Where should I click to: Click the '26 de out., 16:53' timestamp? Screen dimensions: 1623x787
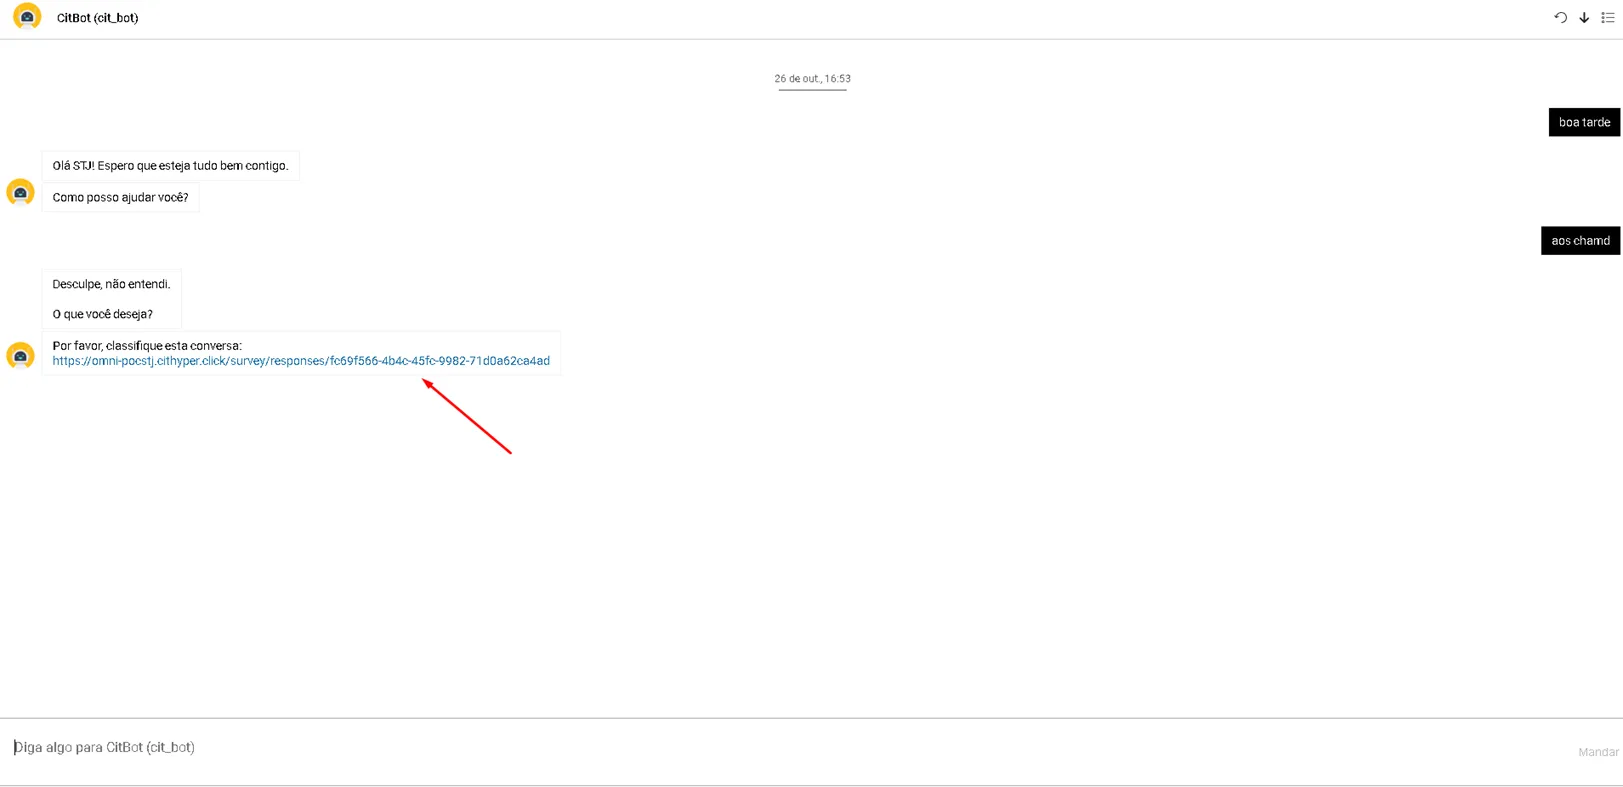coord(812,79)
